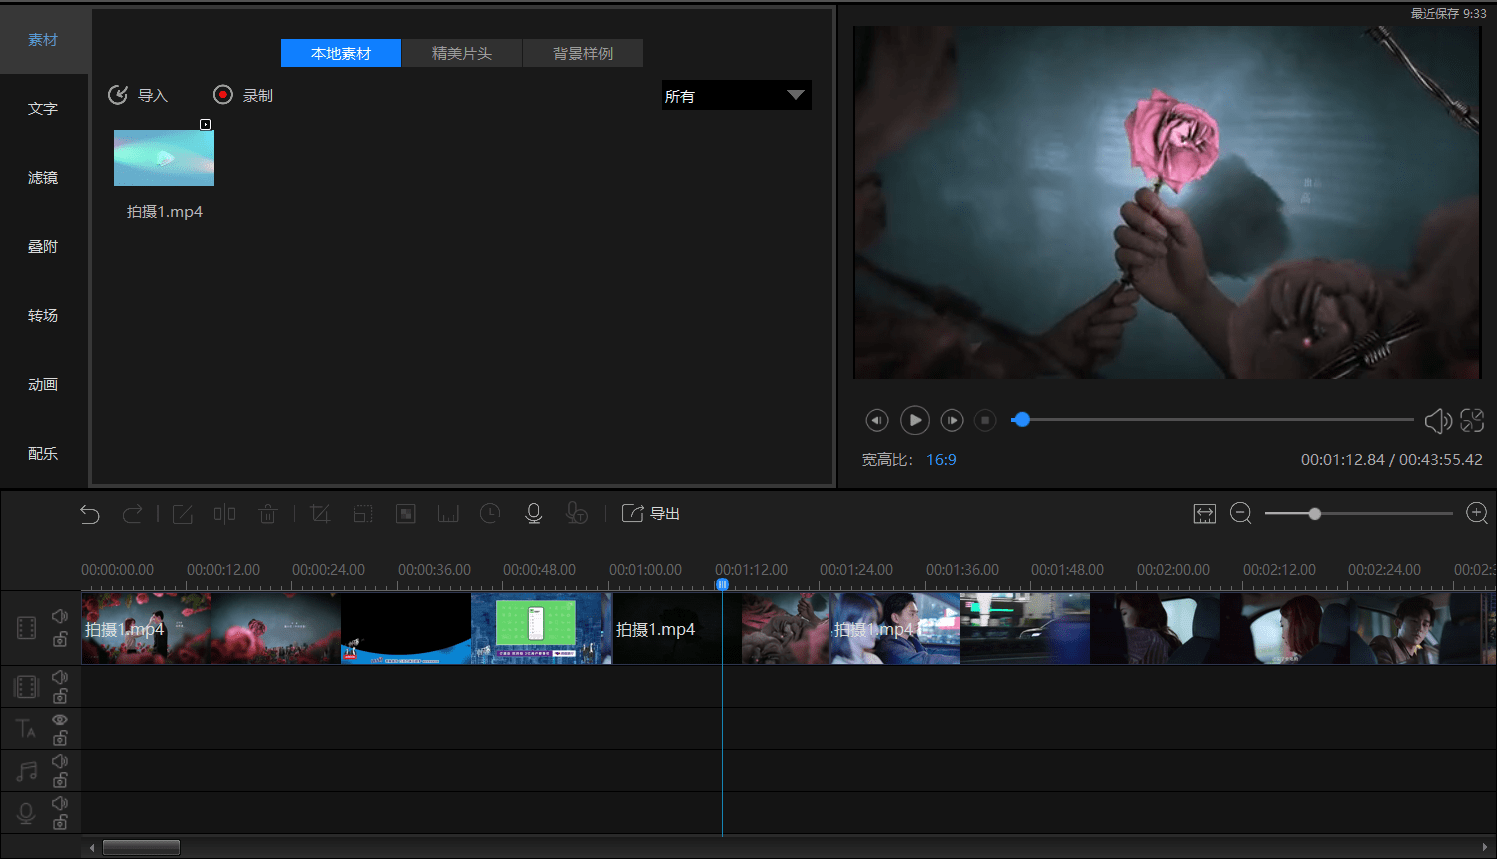
Task: Click the voice recording microphone toolbar icon
Action: [534, 514]
